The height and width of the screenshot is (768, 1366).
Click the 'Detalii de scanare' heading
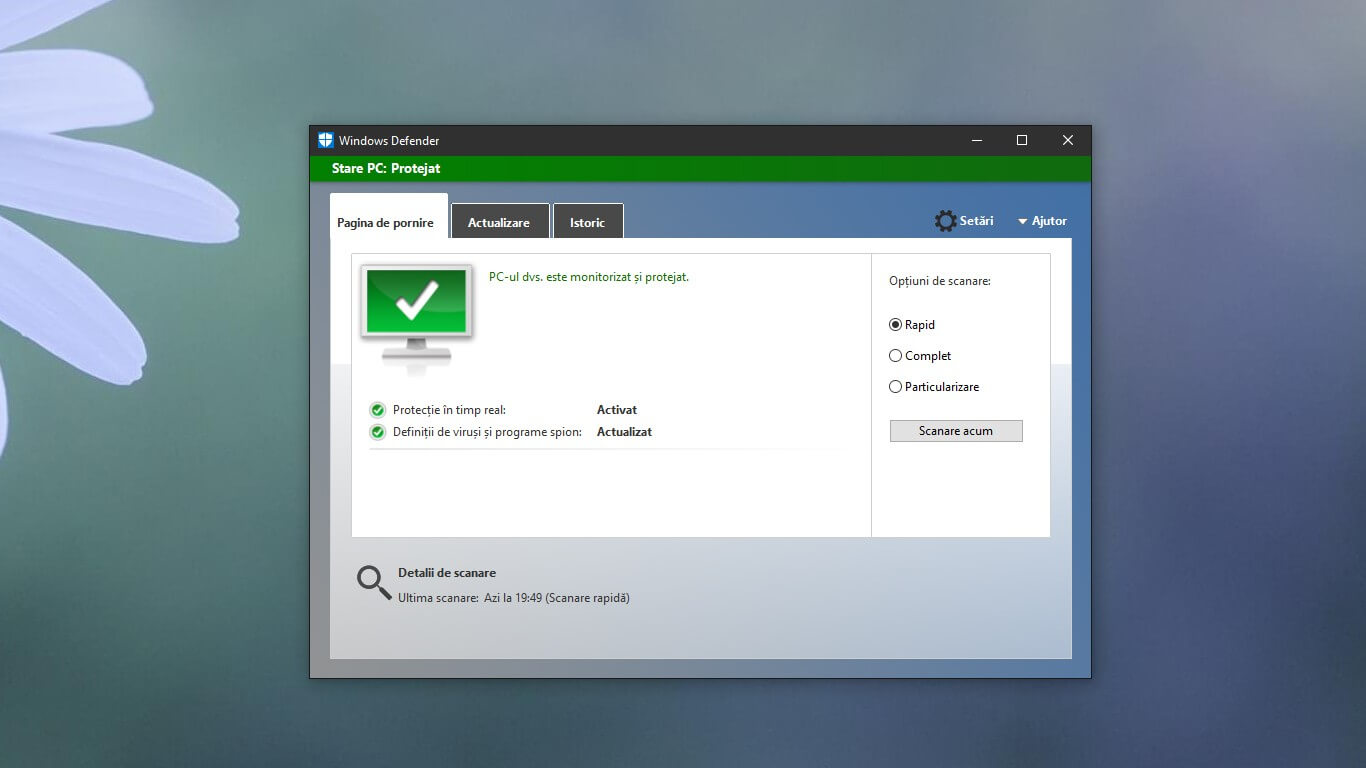tap(447, 573)
